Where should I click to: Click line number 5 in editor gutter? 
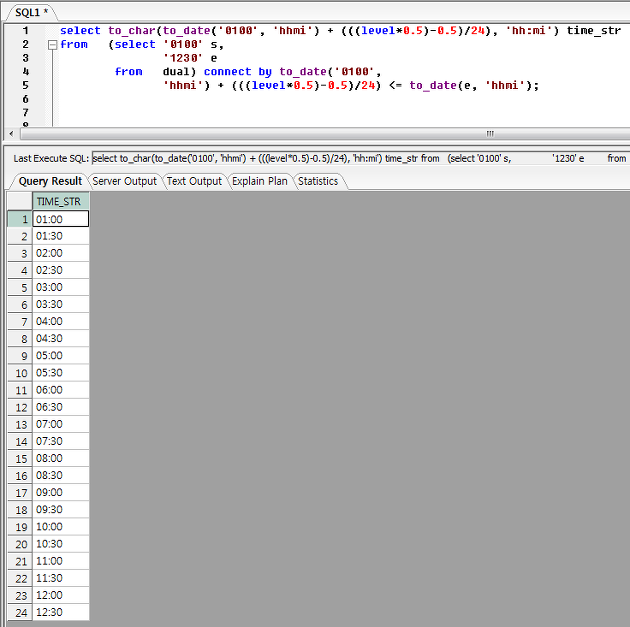[26, 85]
